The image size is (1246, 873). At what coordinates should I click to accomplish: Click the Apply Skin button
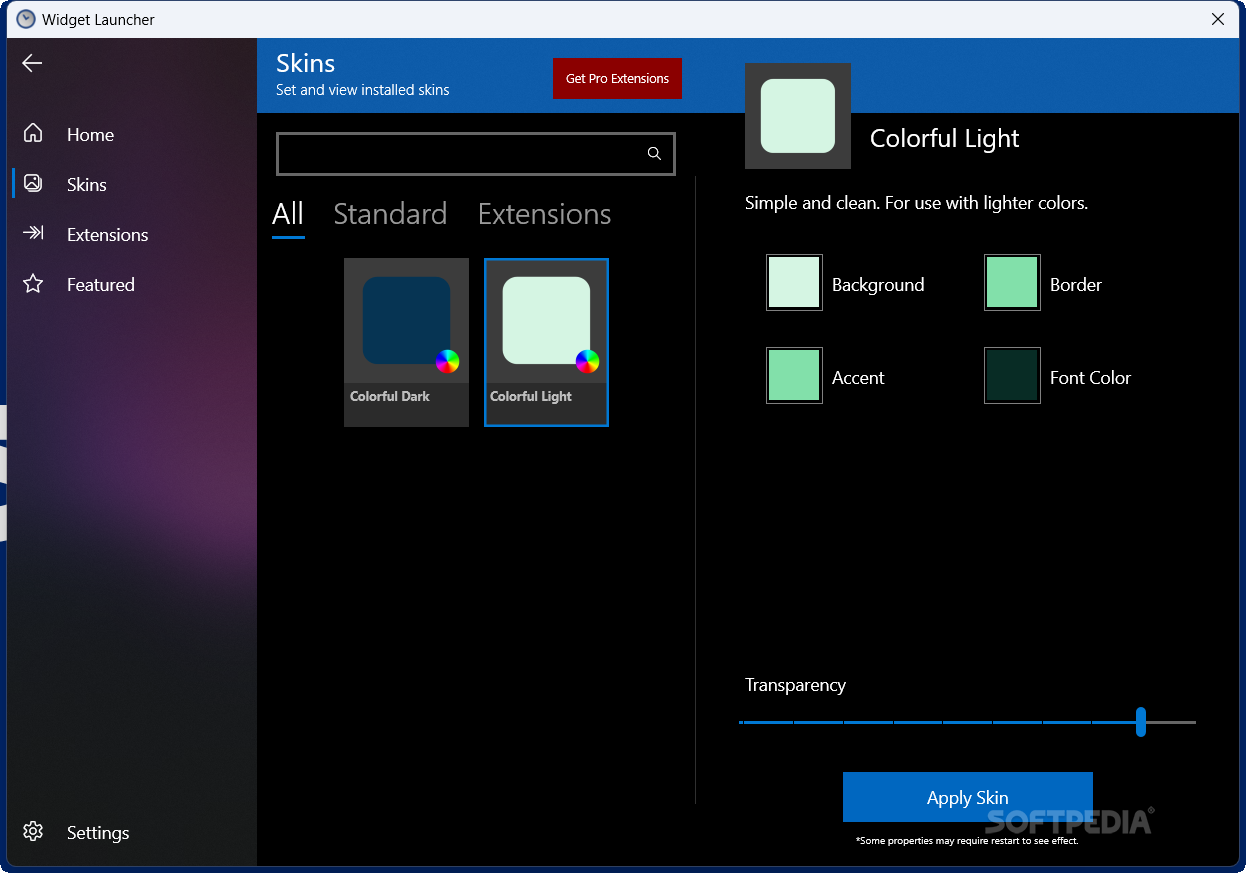(967, 797)
